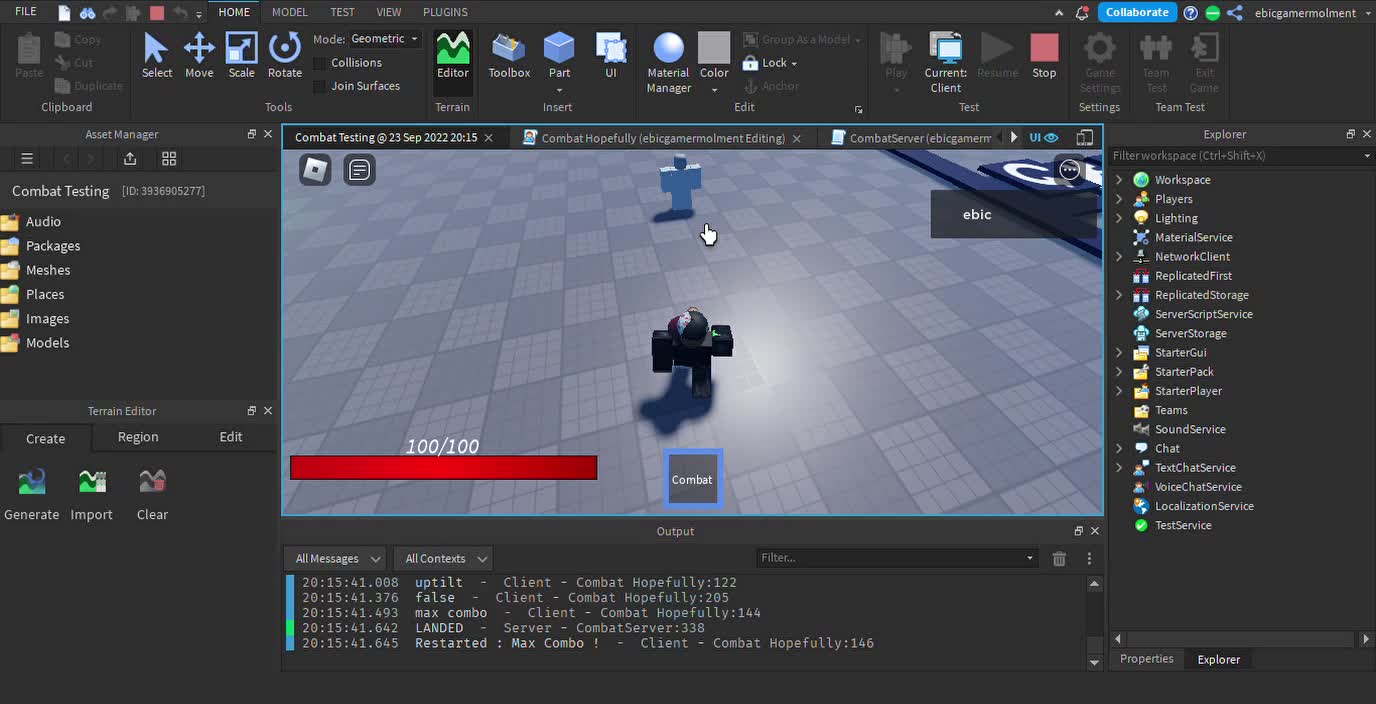Screen dimensions: 1376x704
Task: Expand the StarterPlayer tree node
Action: (x=1119, y=391)
